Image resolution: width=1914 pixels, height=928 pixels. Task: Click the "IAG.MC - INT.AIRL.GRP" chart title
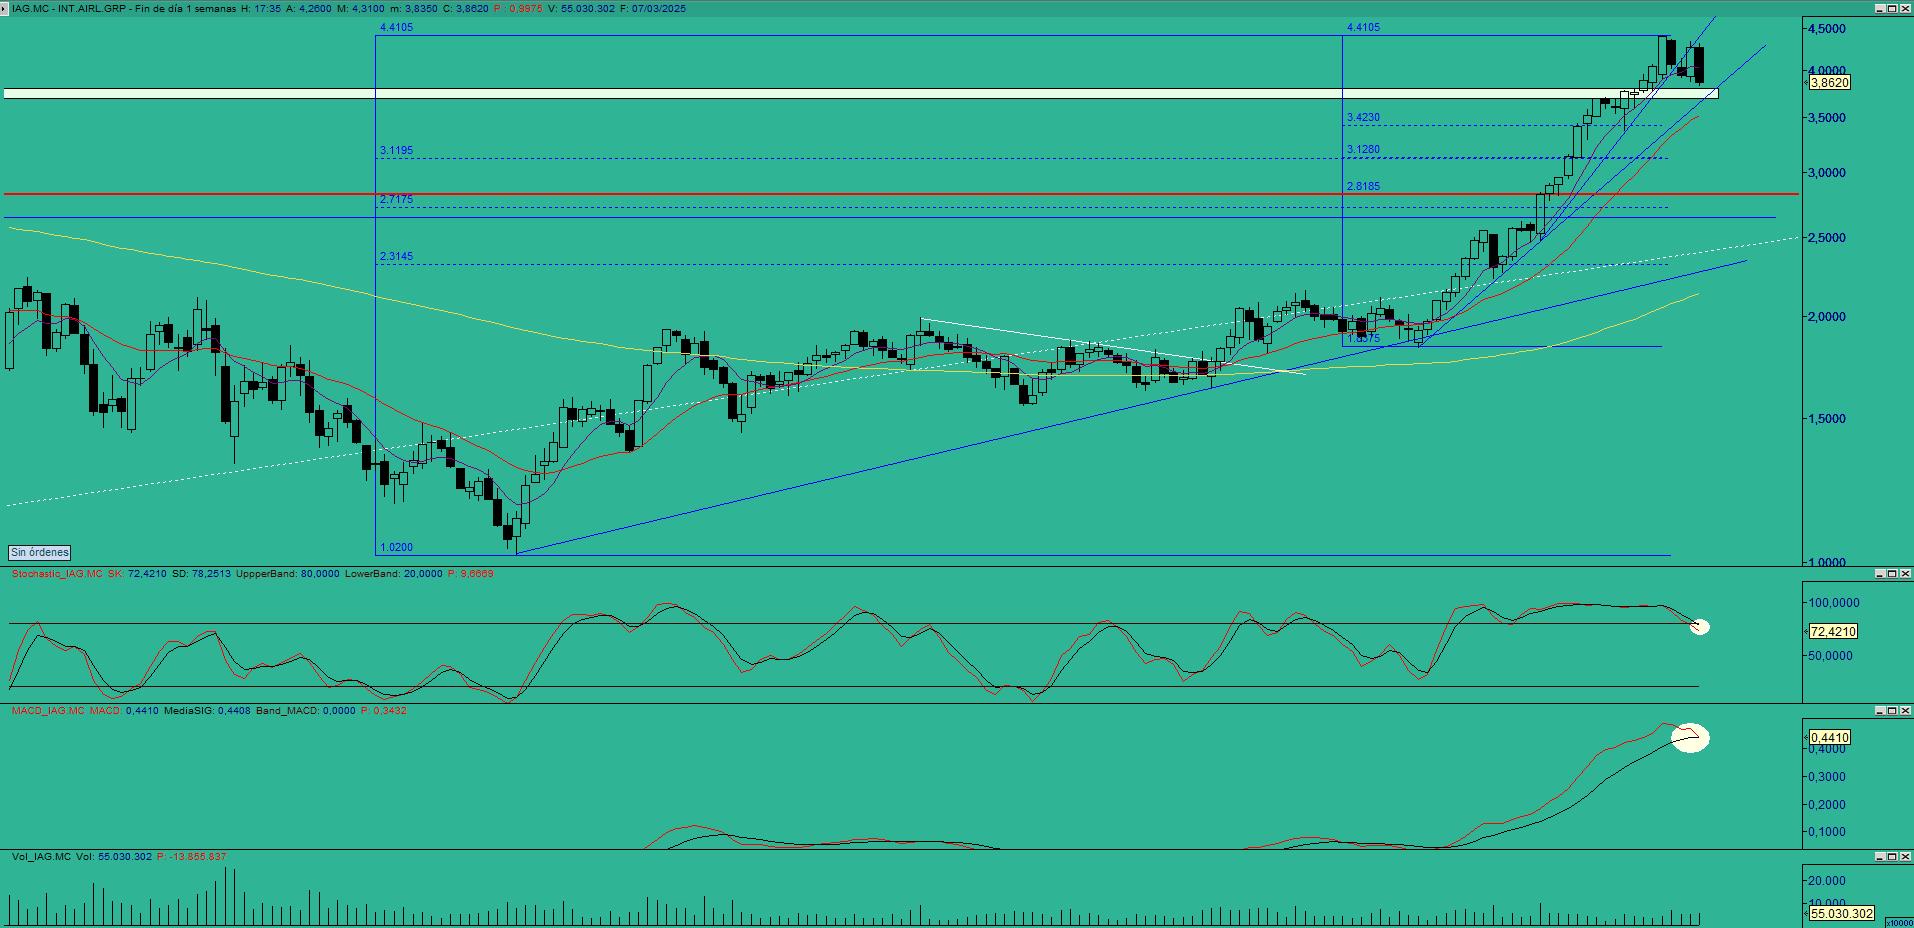coord(69,9)
